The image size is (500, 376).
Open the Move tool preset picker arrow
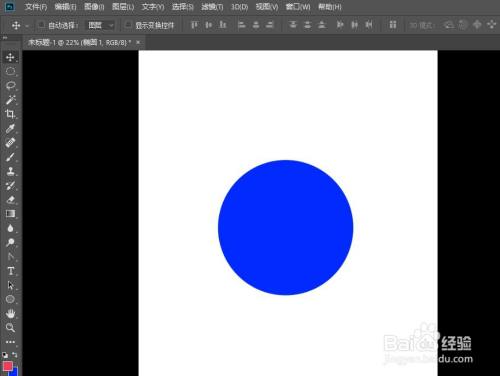pos(27,26)
